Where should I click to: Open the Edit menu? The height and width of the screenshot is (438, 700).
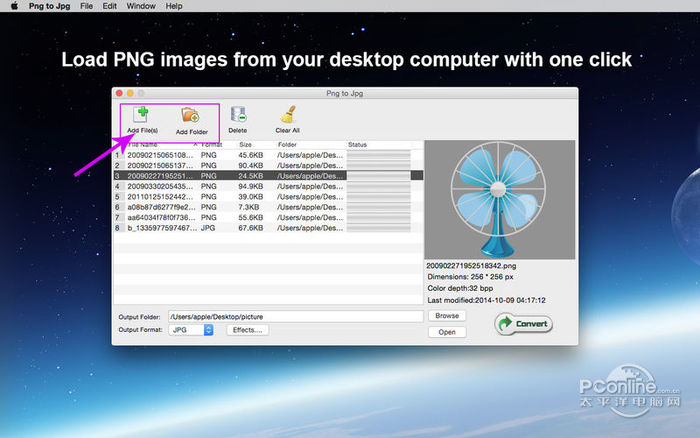(109, 6)
